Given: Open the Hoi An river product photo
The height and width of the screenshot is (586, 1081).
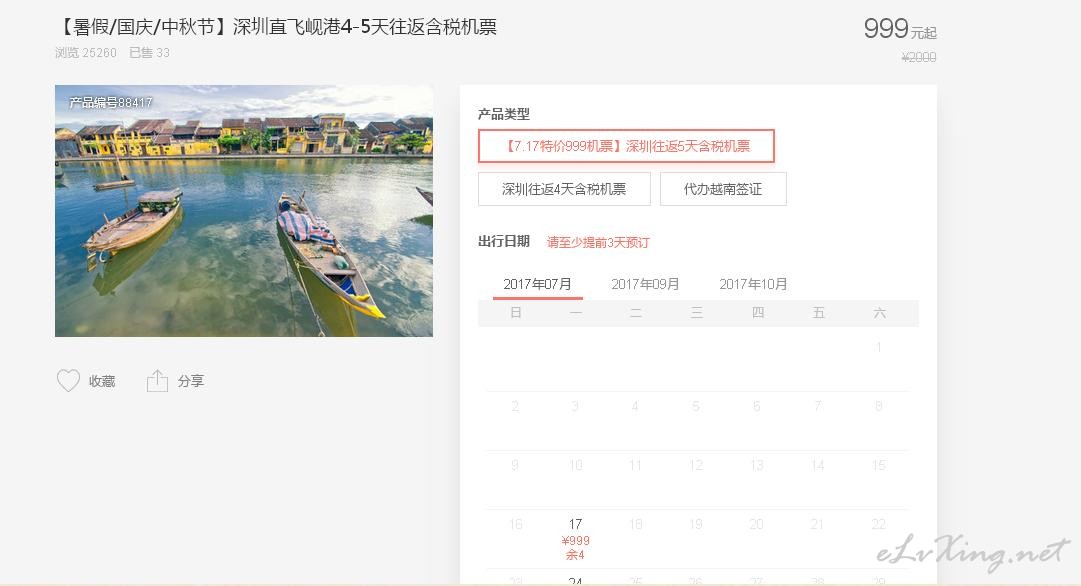Looking at the screenshot, I should 244,211.
